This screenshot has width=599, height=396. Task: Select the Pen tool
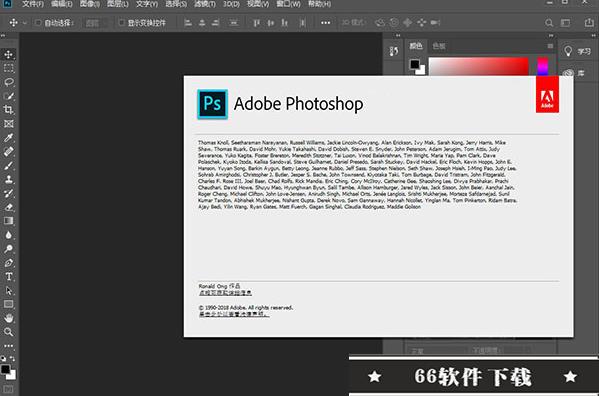[8, 263]
